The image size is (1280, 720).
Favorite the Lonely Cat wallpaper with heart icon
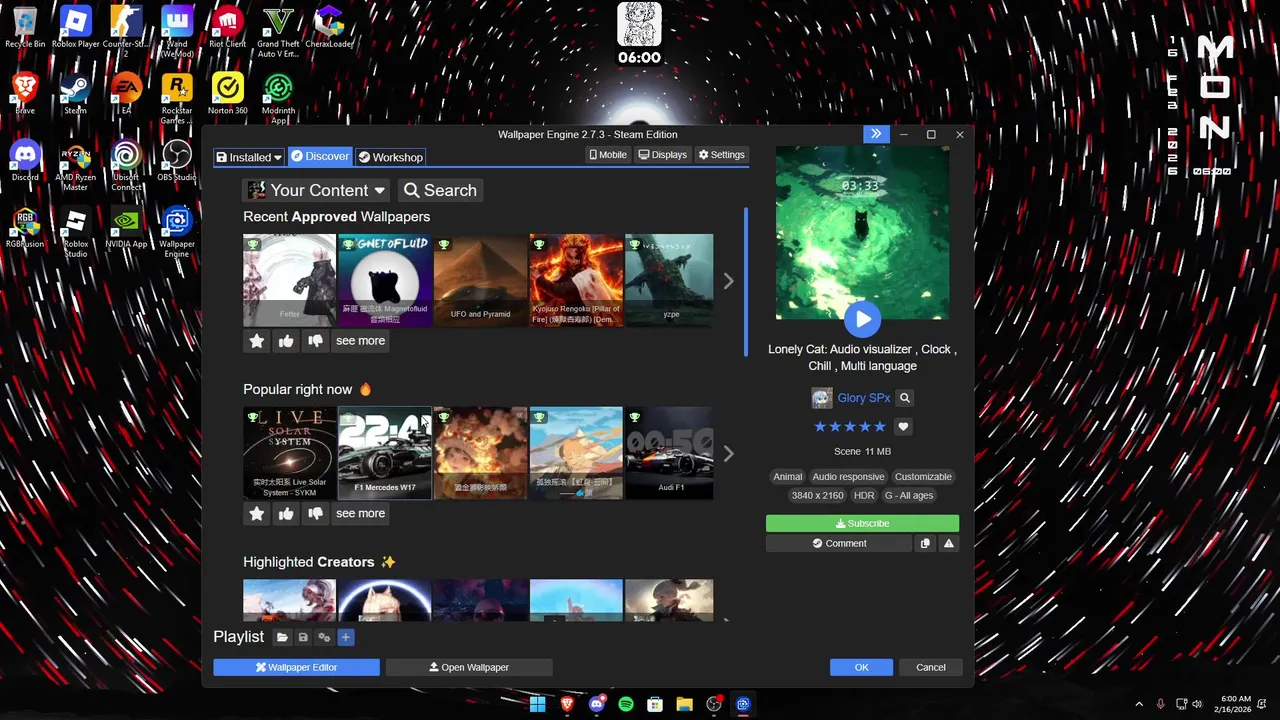pos(903,427)
